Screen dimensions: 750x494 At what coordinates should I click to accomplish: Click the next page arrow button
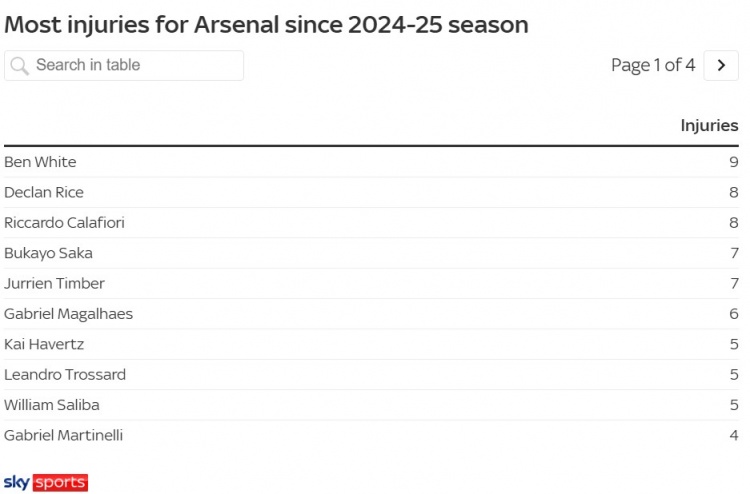coord(720,65)
